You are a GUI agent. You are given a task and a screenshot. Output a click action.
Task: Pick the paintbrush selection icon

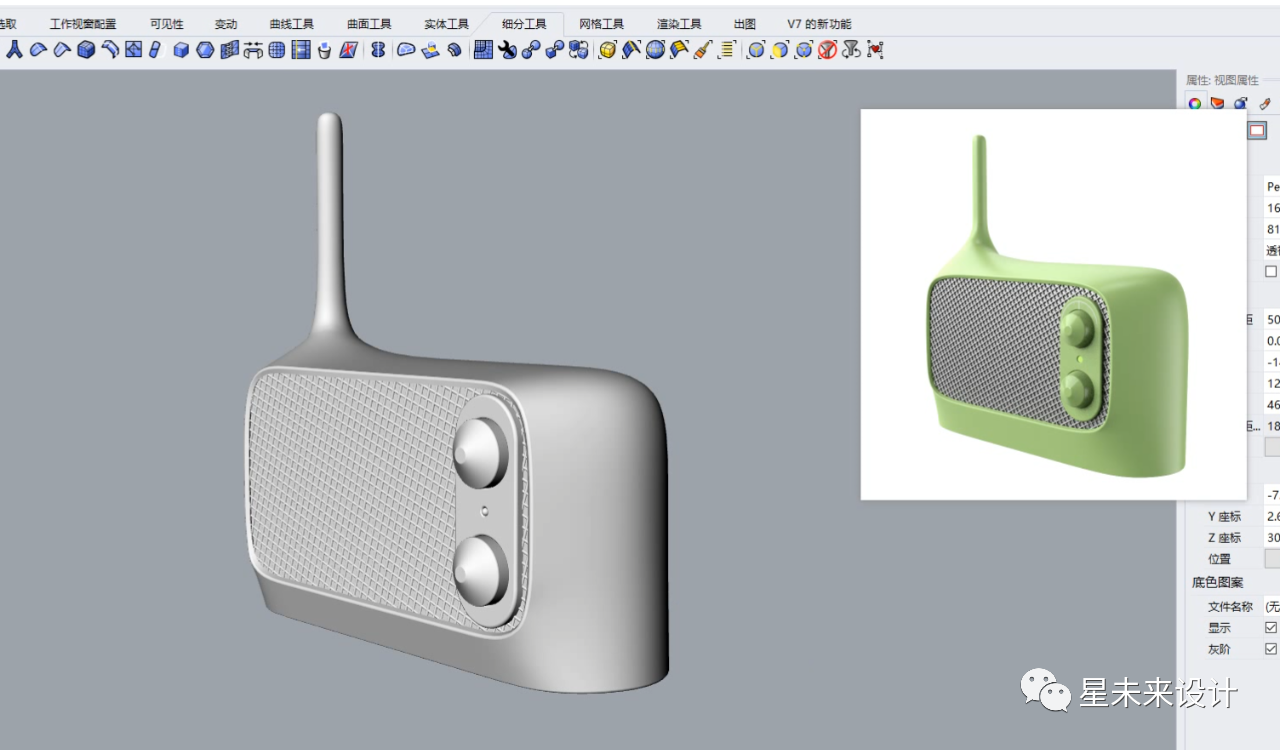pyautogui.click(x=703, y=49)
